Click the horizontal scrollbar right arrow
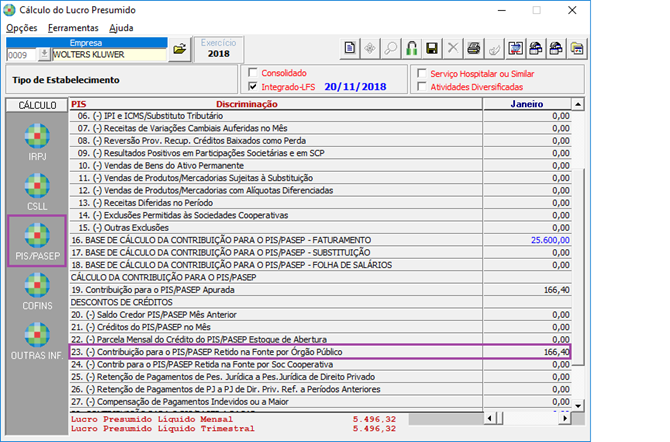The width and height of the screenshot is (670, 442). click(565, 418)
